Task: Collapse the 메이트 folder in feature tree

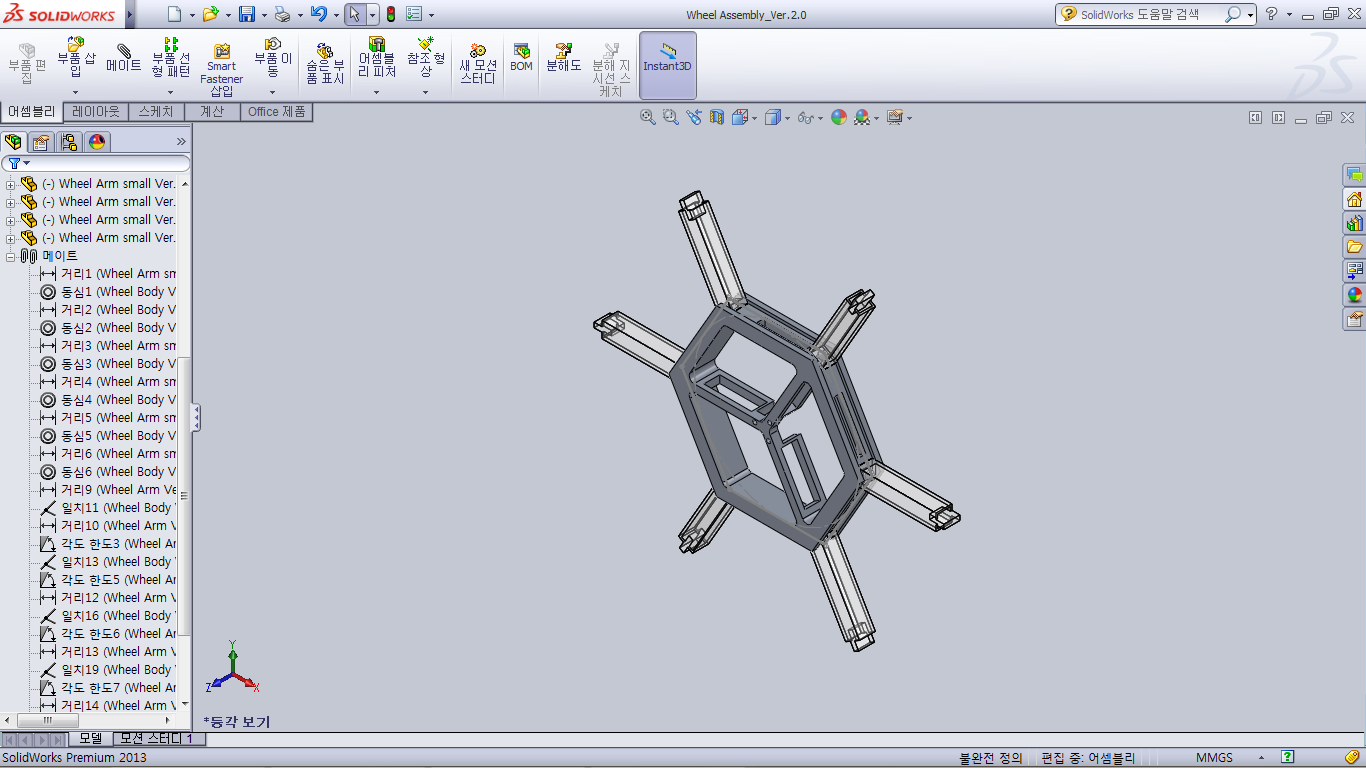Action: pos(11,256)
